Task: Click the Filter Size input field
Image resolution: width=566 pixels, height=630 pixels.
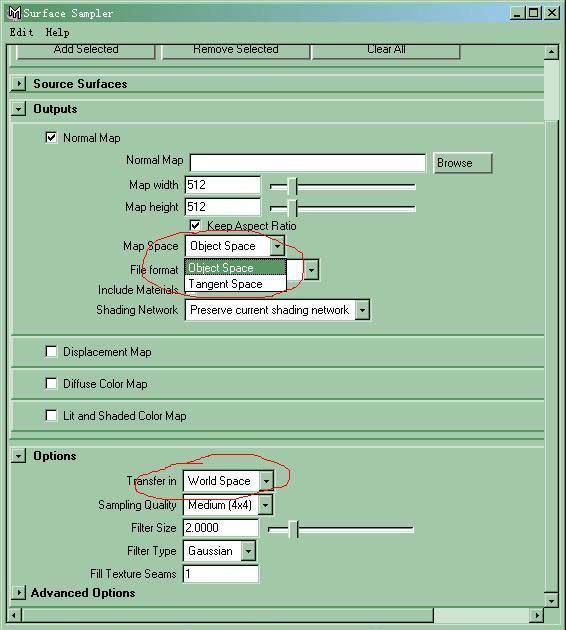Action: pos(221,528)
